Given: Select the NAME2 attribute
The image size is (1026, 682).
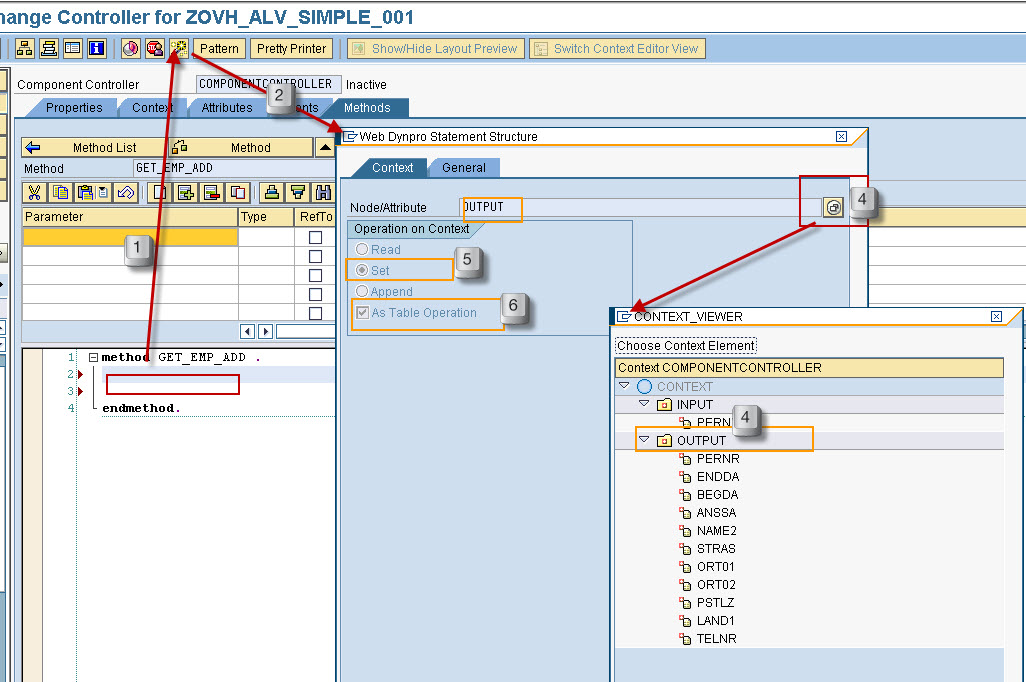Looking at the screenshot, I should [x=716, y=531].
